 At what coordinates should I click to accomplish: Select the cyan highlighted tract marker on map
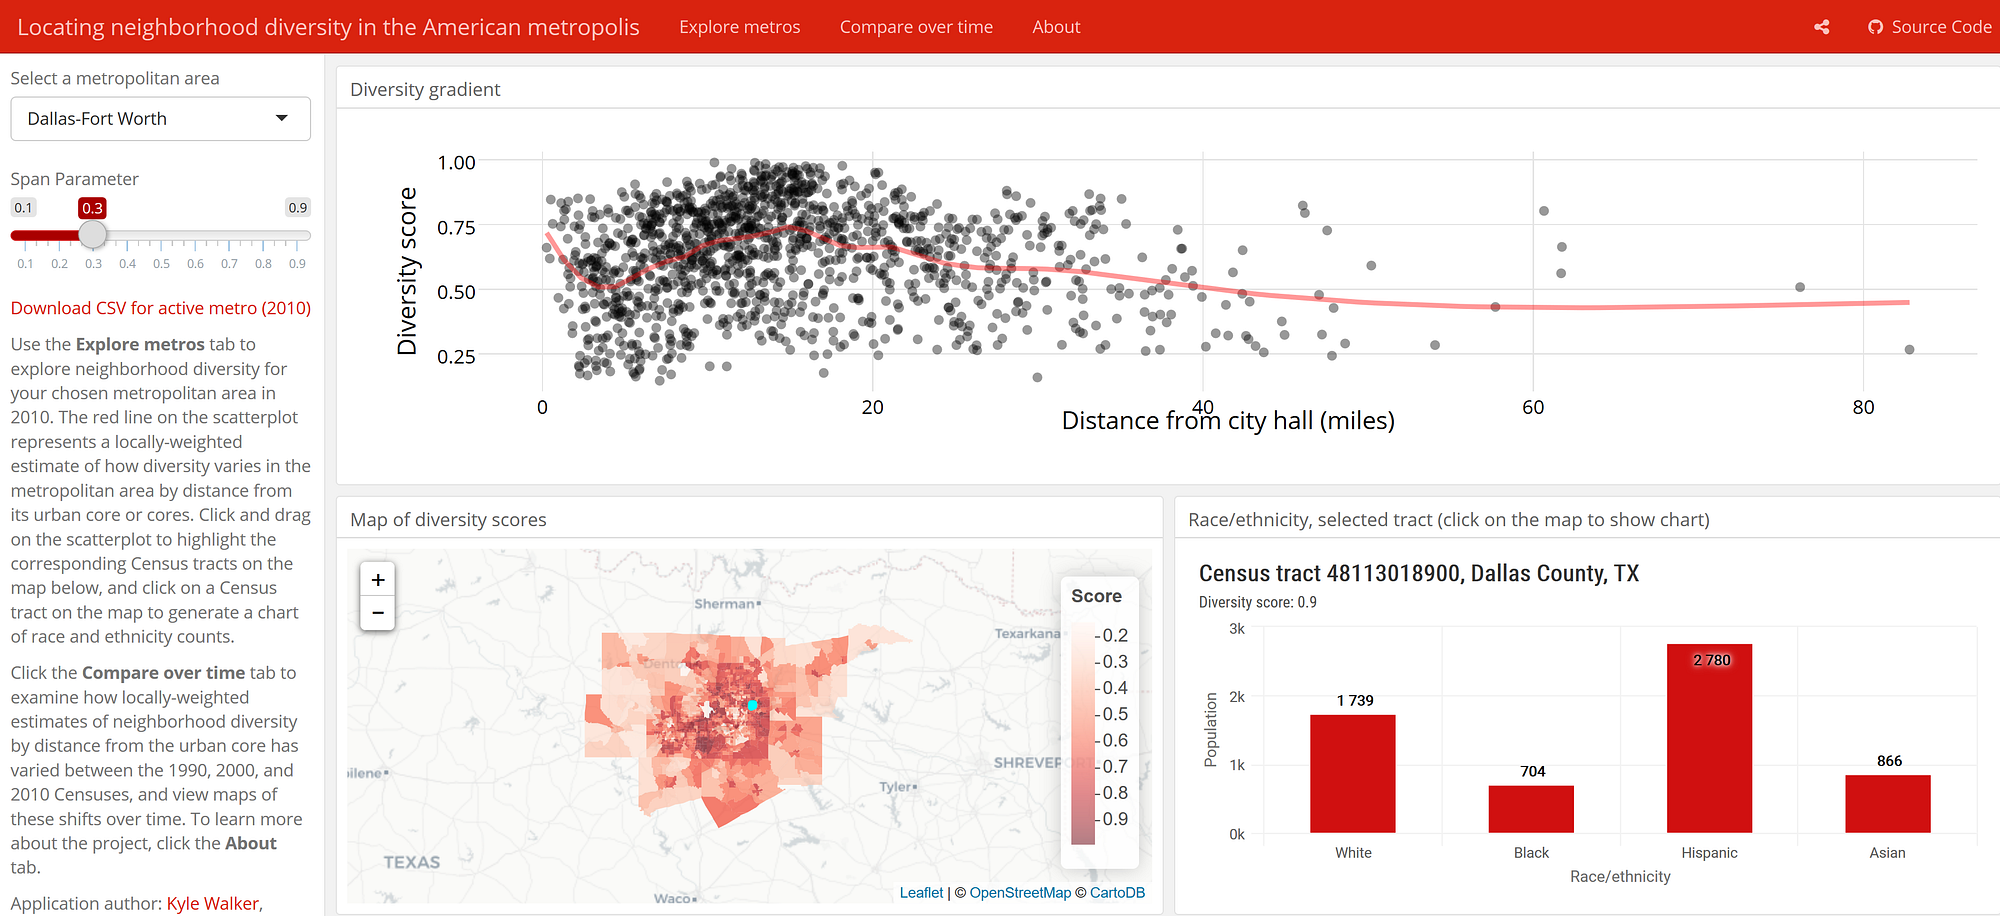coord(751,706)
